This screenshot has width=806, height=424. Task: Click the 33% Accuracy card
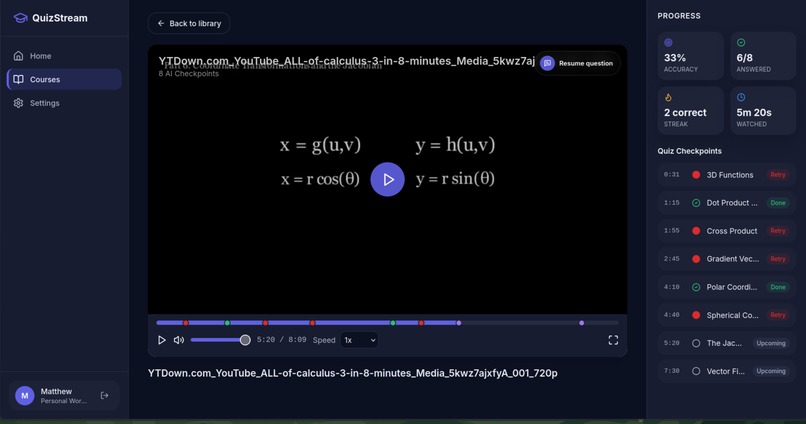[x=690, y=56]
